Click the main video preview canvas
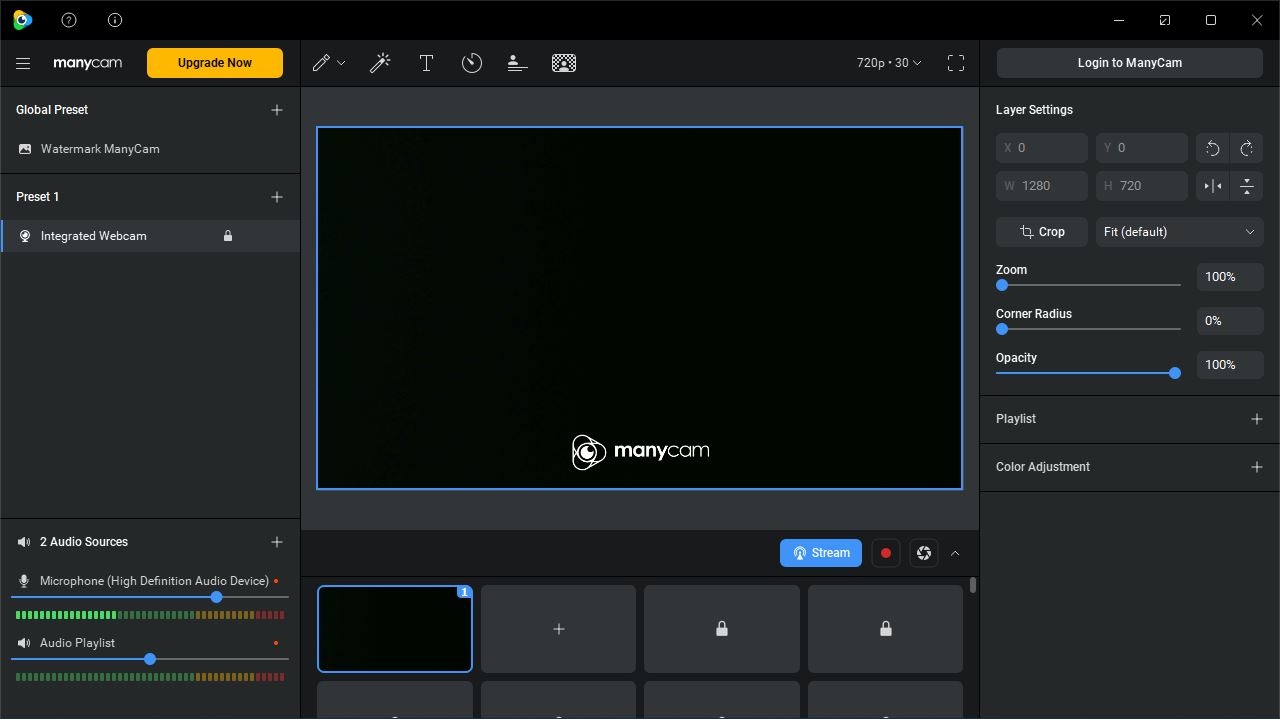Image resolution: width=1280 pixels, height=719 pixels. pyautogui.click(x=640, y=308)
